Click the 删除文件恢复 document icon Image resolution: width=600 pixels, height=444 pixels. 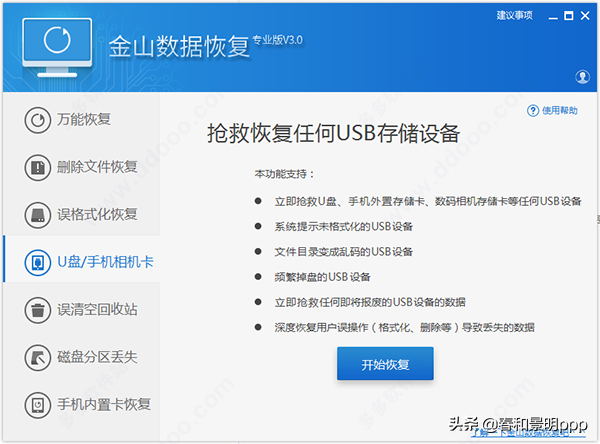point(38,167)
